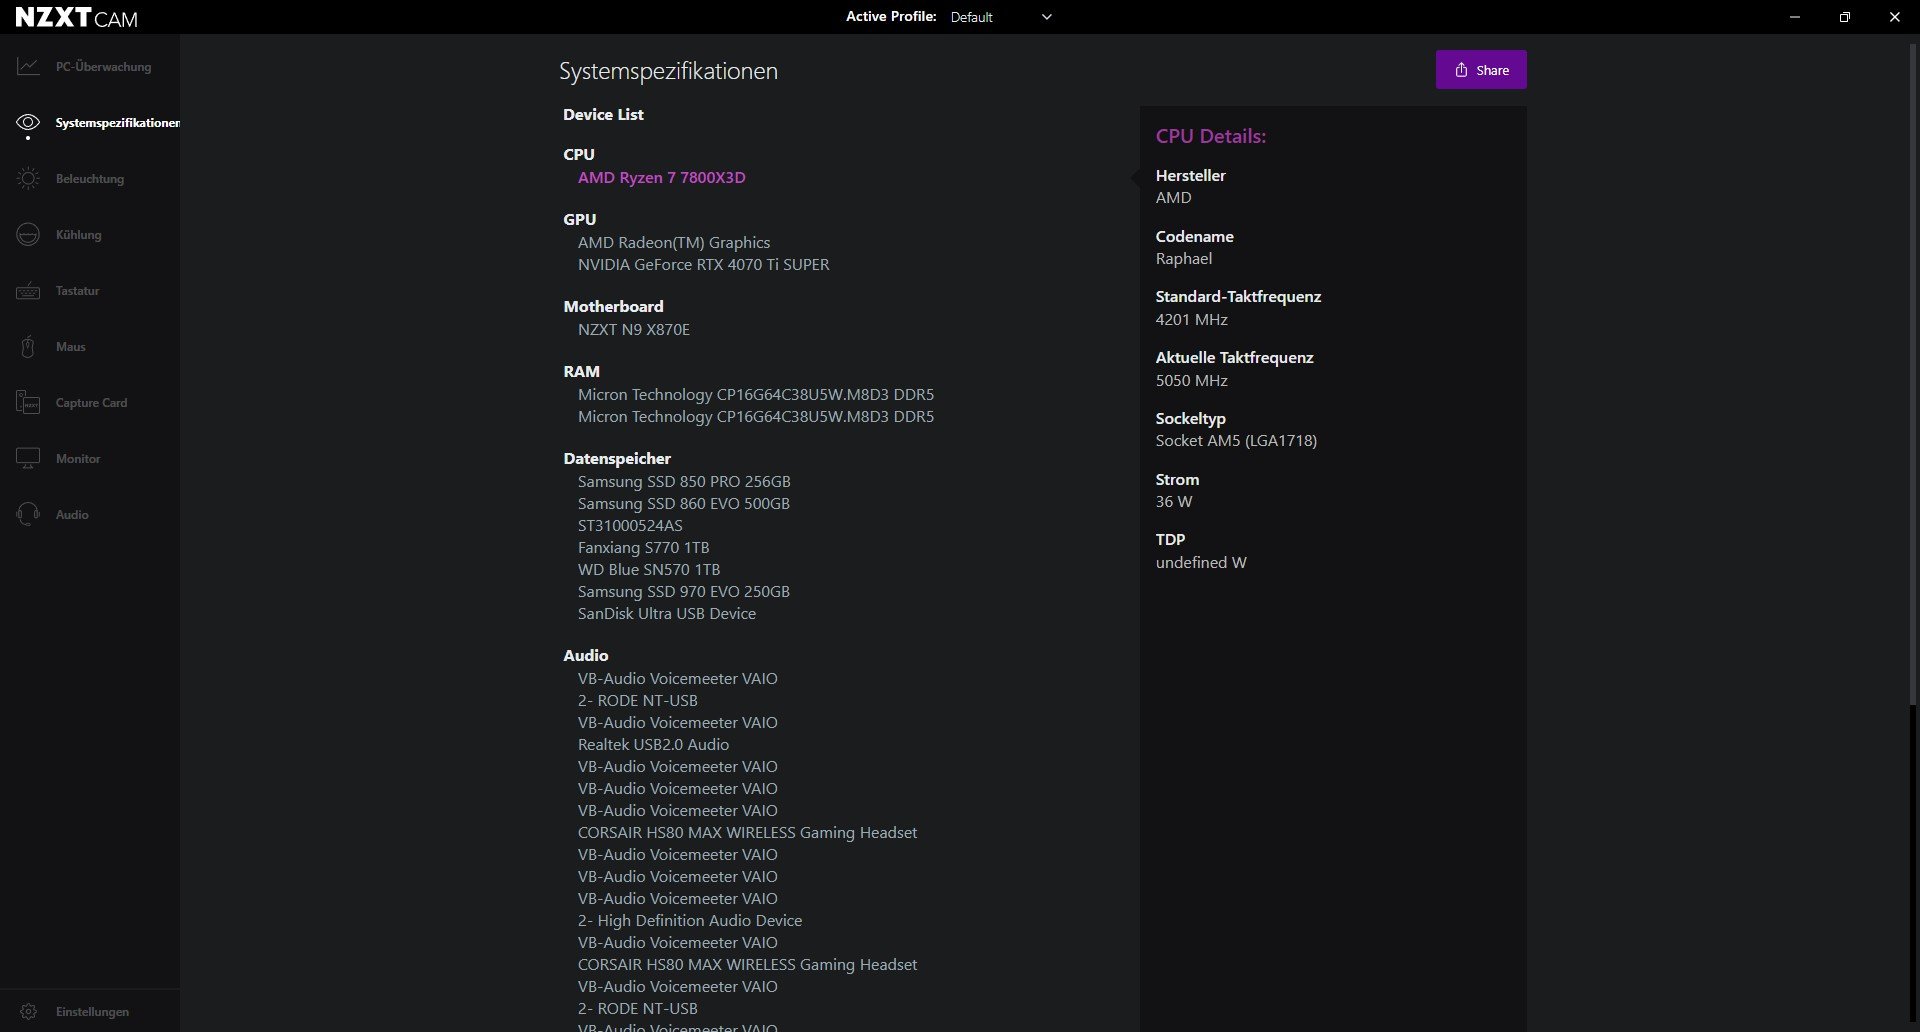
Task: Open the Beleuchtung lighting settings
Action: [x=28, y=178]
